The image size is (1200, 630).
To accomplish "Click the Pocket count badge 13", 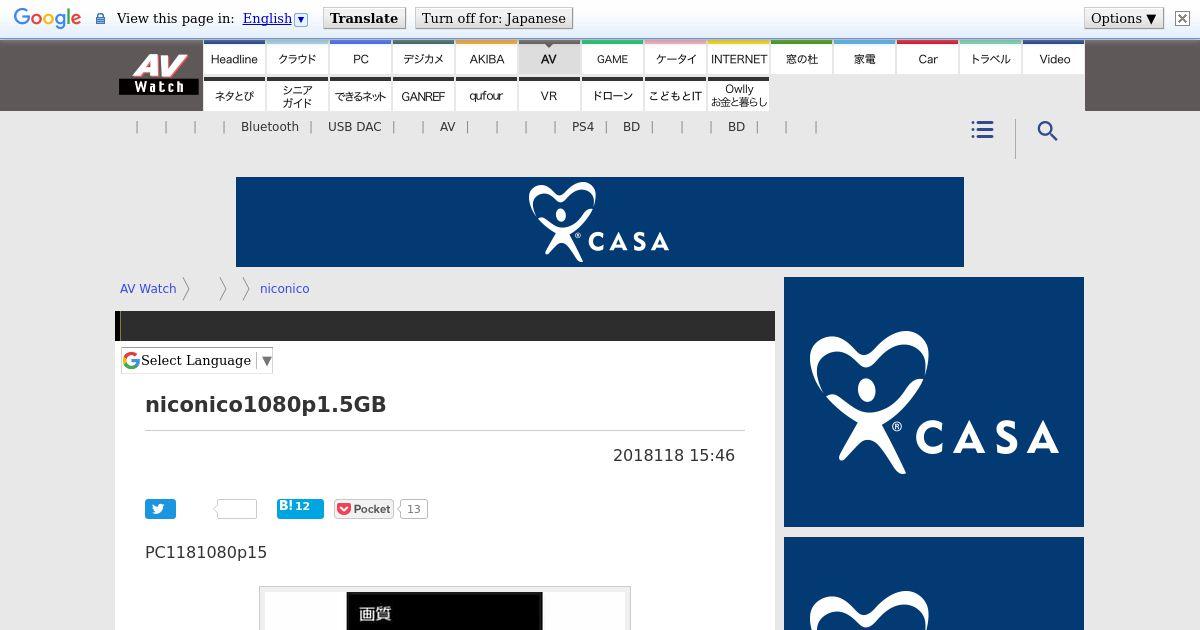I will 413,509.
